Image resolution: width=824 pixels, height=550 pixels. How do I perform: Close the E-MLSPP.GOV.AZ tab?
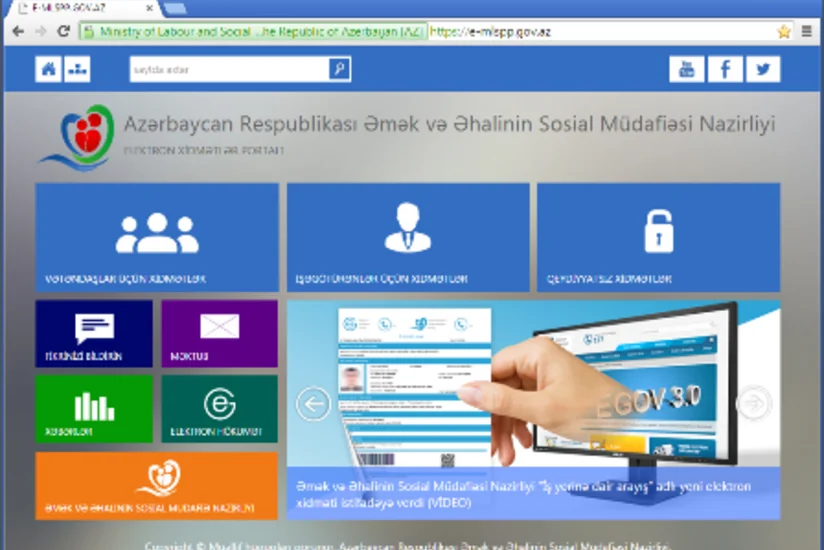click(x=149, y=8)
